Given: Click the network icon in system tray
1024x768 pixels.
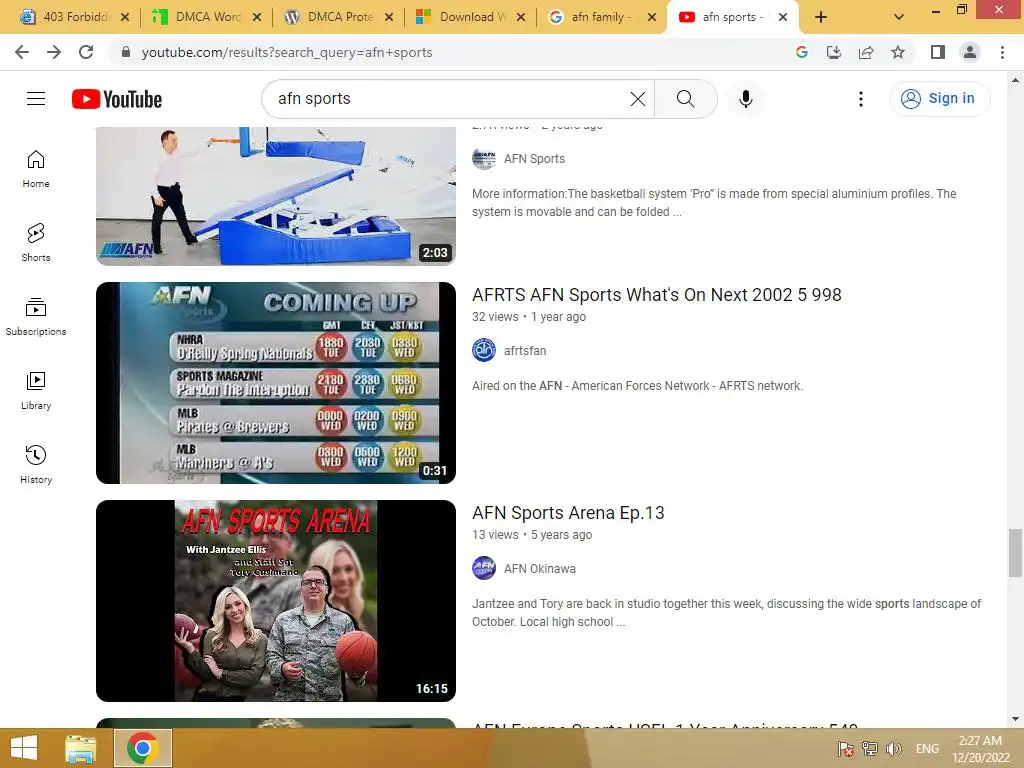Looking at the screenshot, I should [x=869, y=748].
